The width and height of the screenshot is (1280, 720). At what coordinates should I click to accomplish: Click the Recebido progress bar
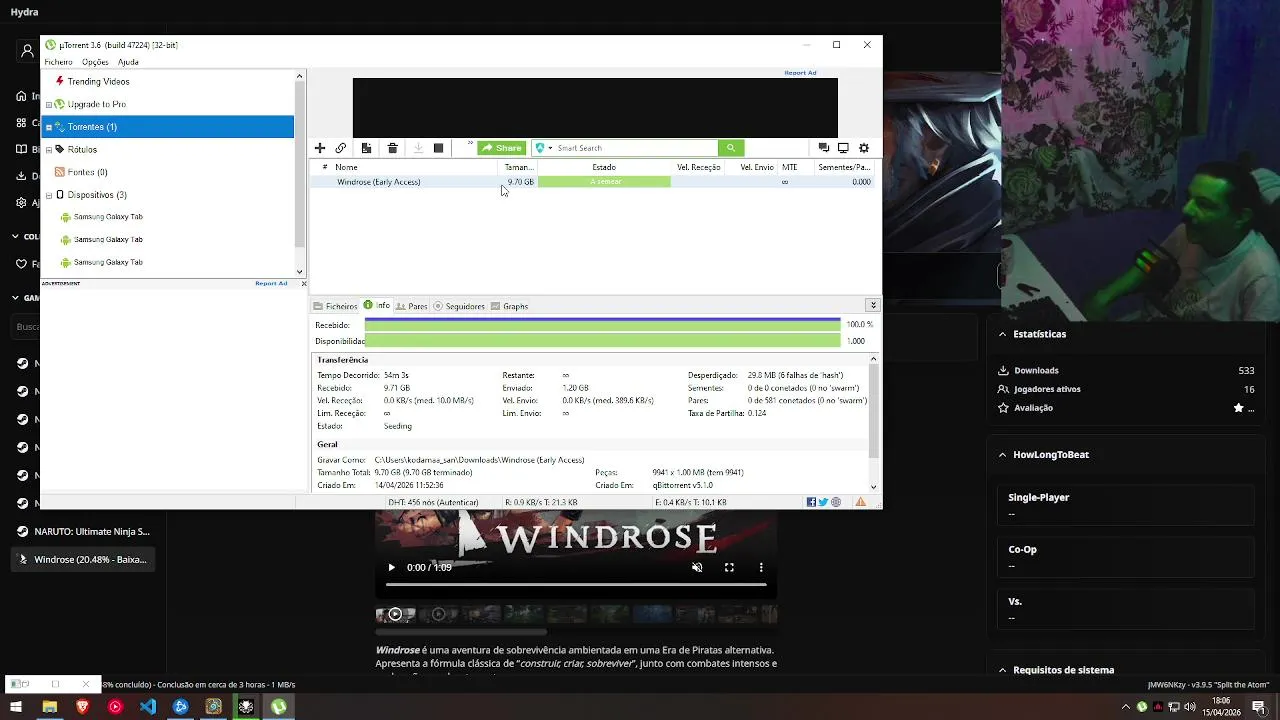[602, 325]
